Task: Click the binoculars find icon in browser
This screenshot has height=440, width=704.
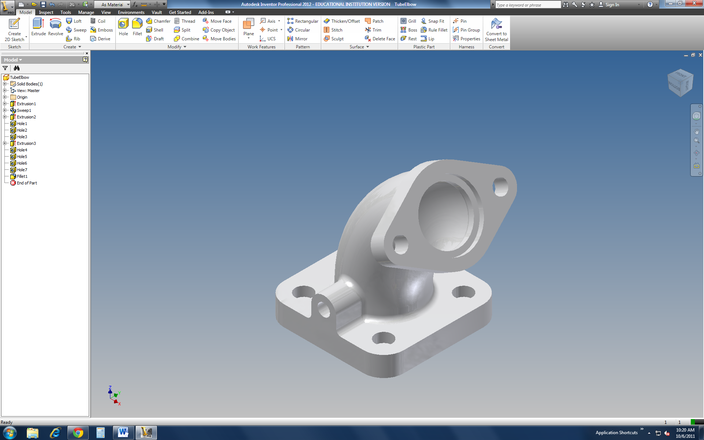Action: [x=17, y=68]
